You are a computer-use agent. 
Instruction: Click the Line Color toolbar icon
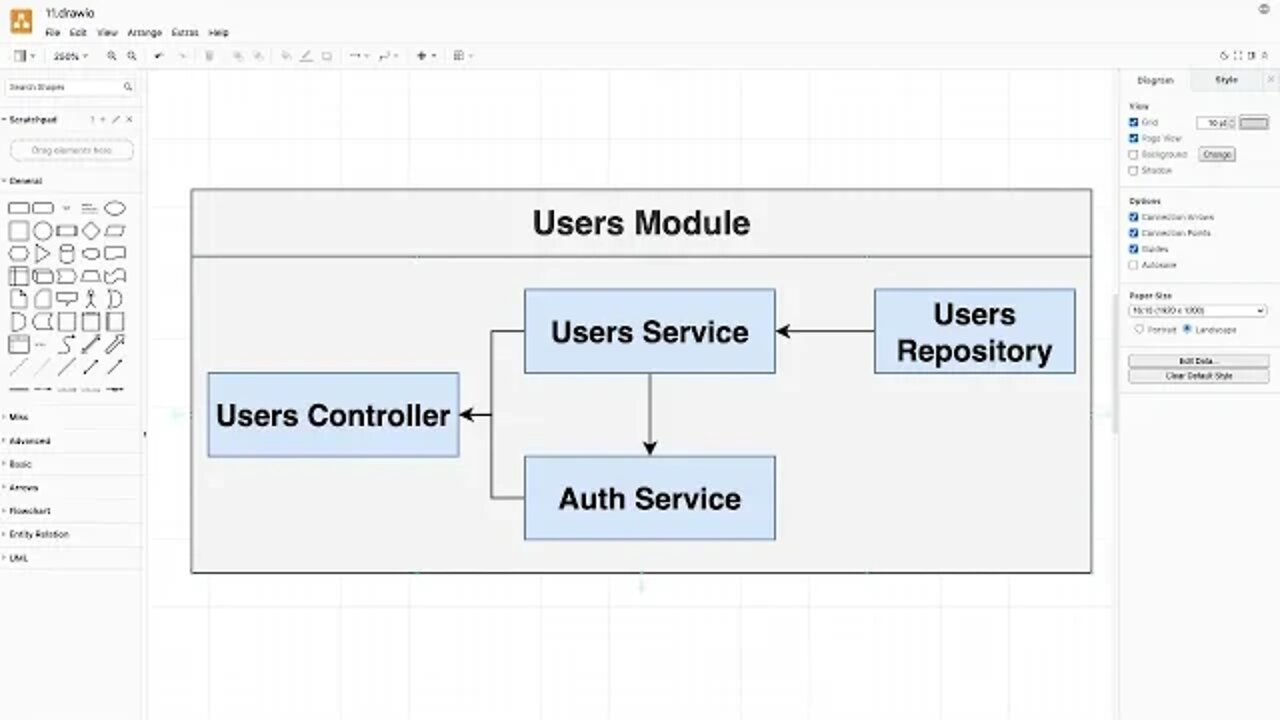coord(306,56)
